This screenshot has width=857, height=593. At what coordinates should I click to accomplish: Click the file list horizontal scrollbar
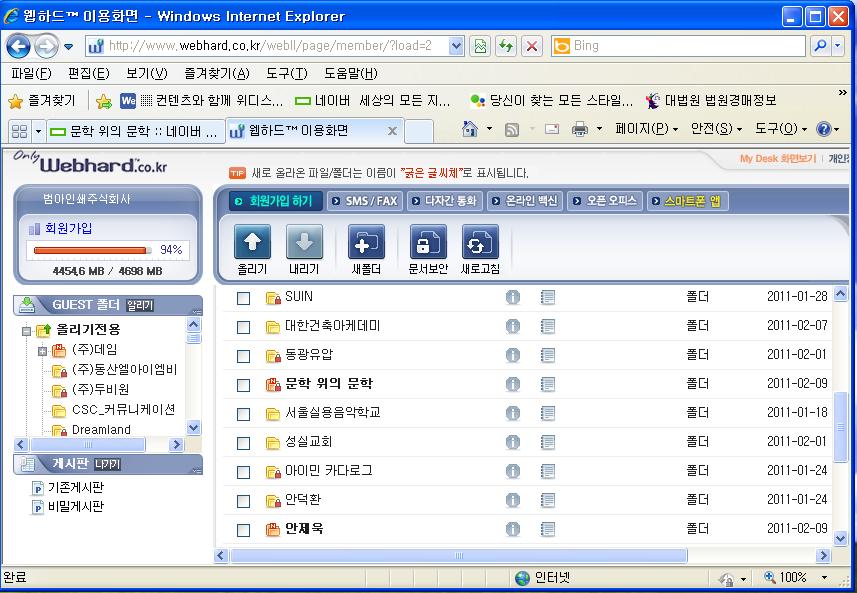click(x=457, y=555)
